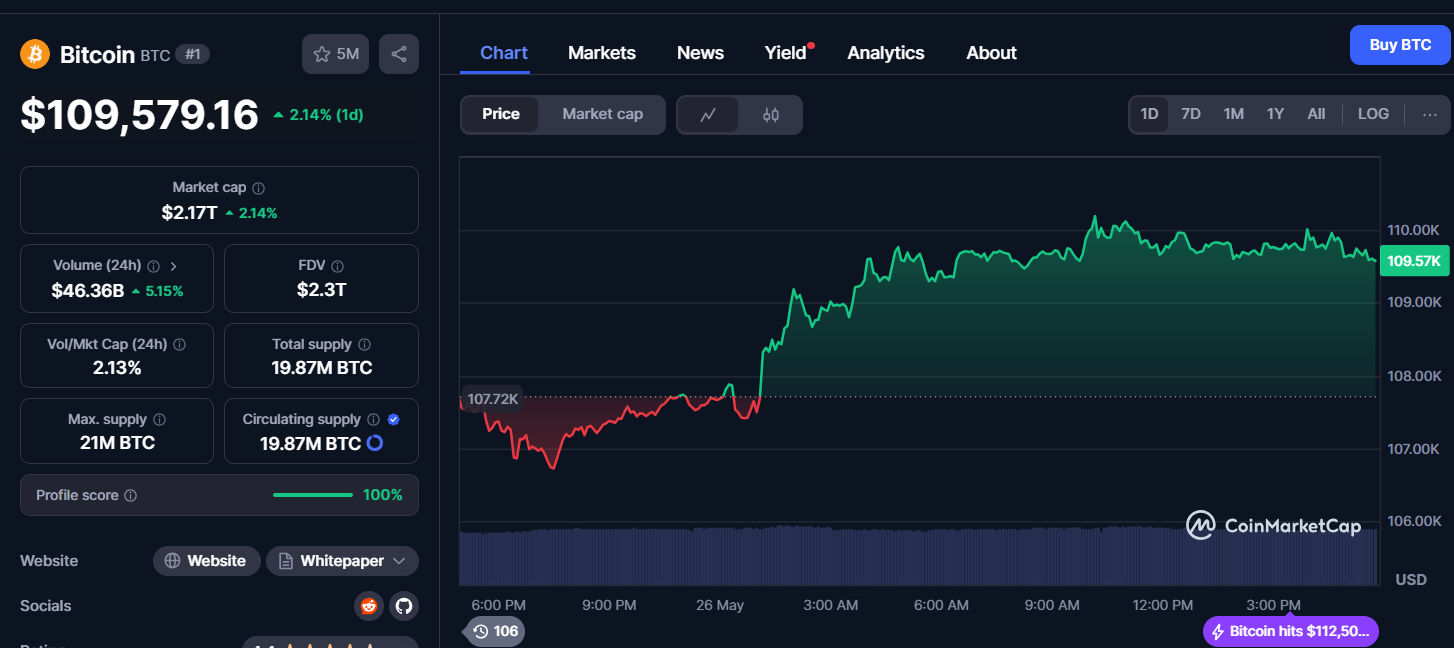Expand Volume (24h) details arrow
The height and width of the screenshot is (648, 1454).
(174, 266)
